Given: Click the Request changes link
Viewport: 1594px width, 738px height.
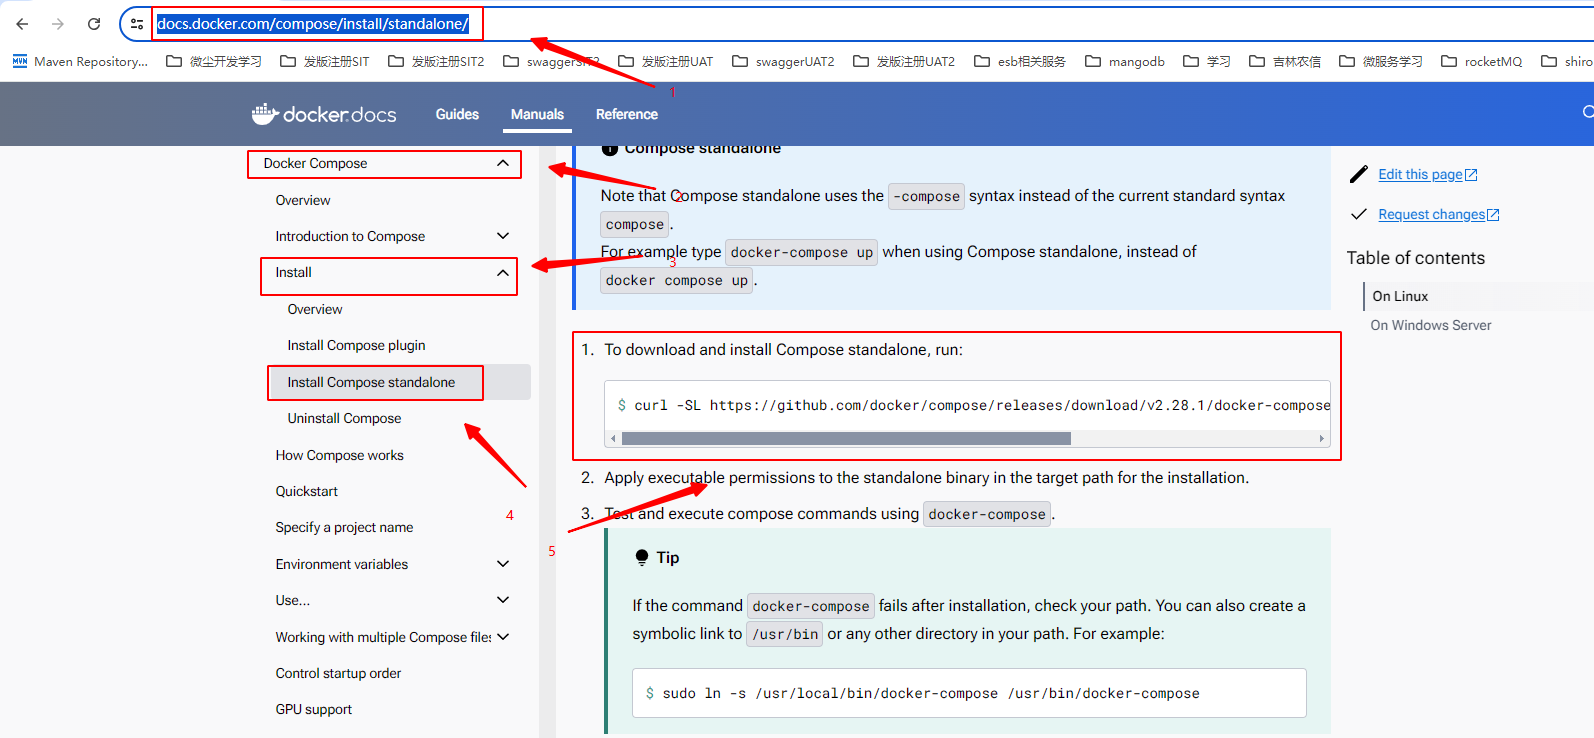Looking at the screenshot, I should [x=1438, y=214].
